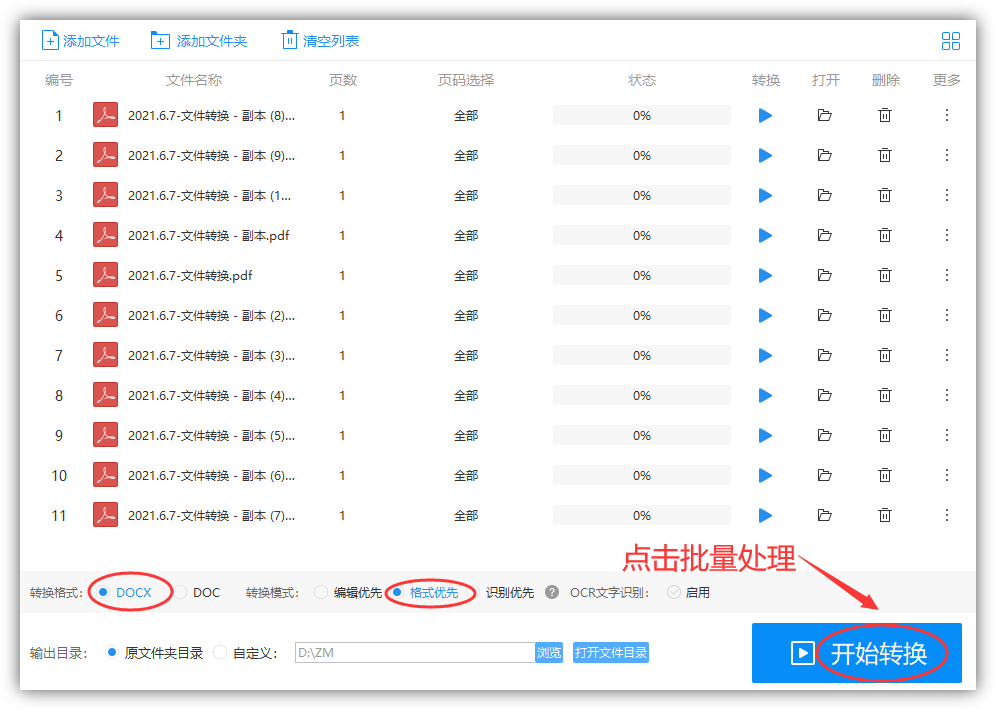The width and height of the screenshot is (996, 710).
Task: Open page selection 全部 for row 2
Action: pos(466,156)
